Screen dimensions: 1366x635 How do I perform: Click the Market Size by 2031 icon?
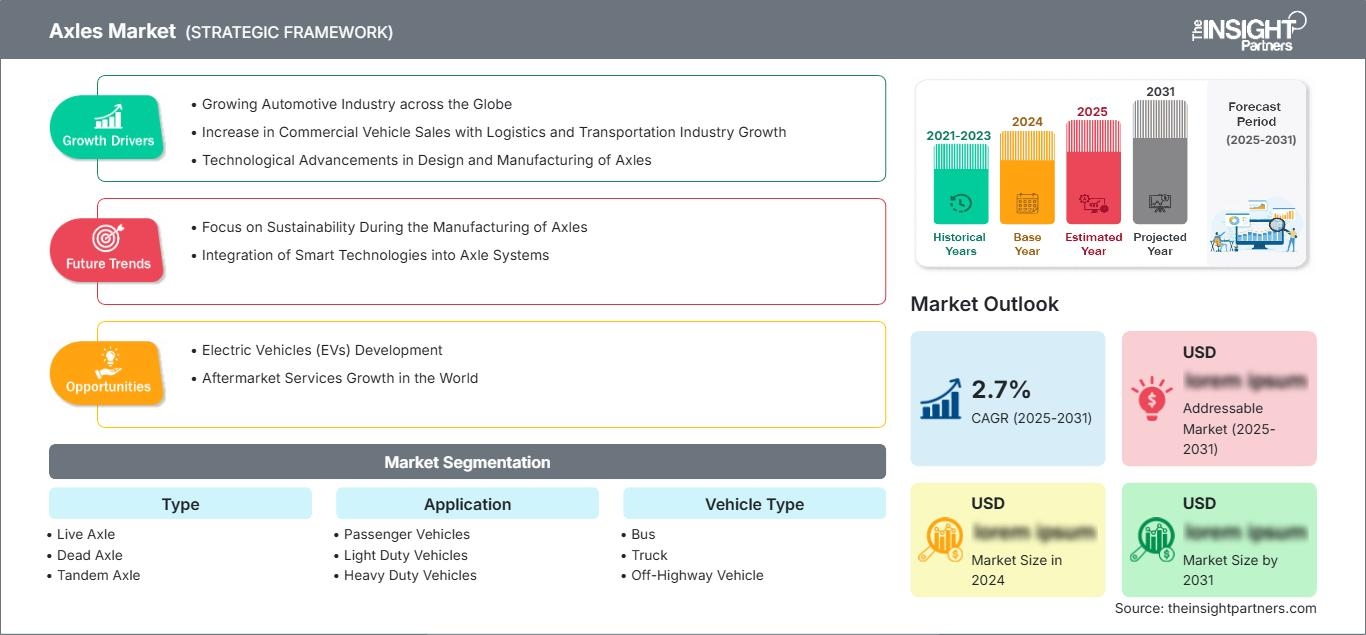point(1152,540)
